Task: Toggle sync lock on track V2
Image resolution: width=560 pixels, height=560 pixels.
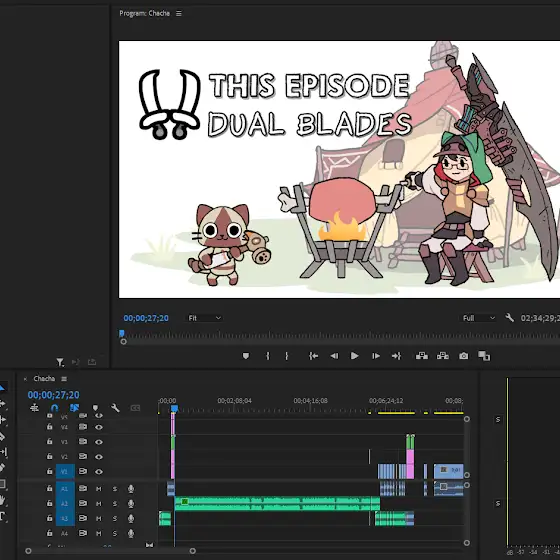Action: (83, 456)
